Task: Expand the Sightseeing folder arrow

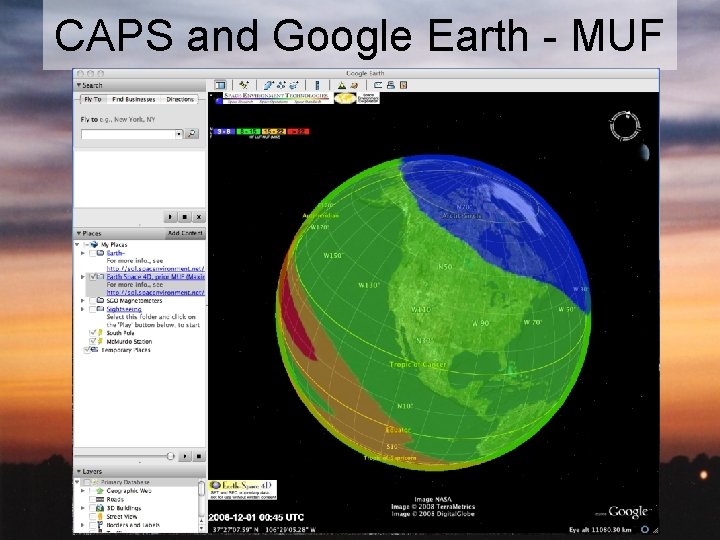Action: pyautogui.click(x=83, y=309)
